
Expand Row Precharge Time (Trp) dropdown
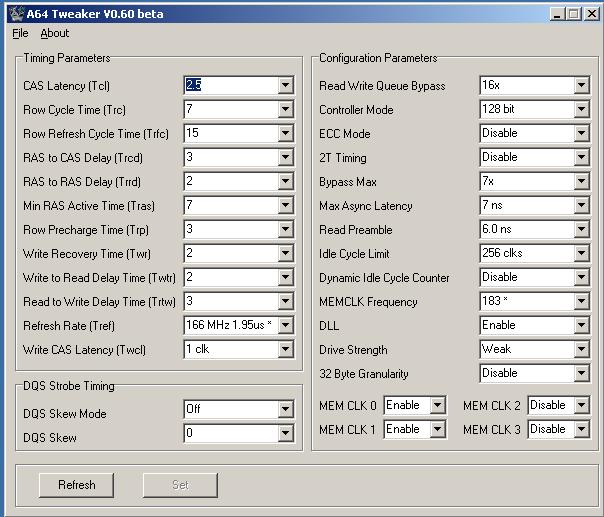tap(285, 229)
